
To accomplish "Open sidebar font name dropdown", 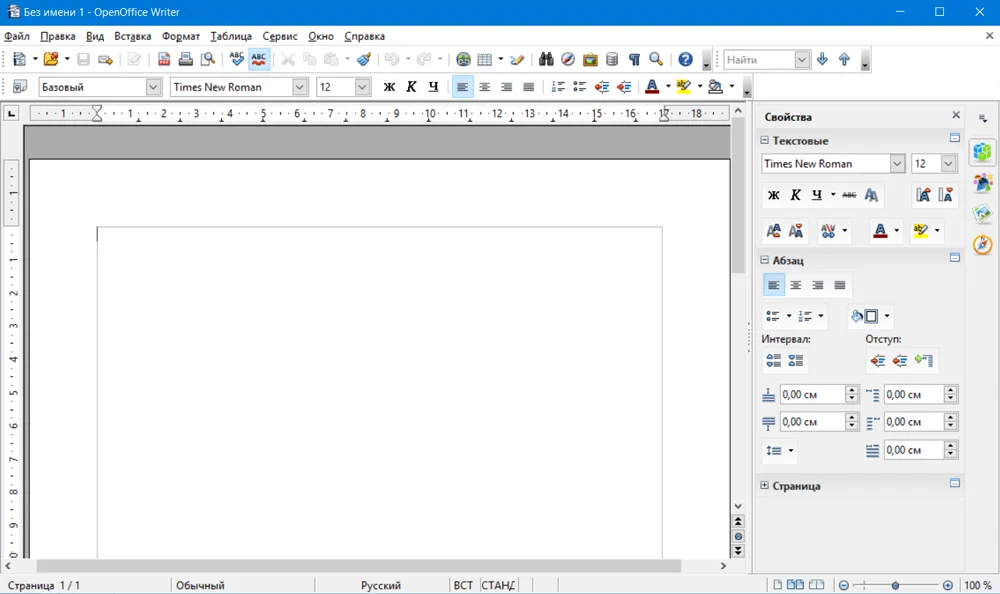I will tap(897, 164).
